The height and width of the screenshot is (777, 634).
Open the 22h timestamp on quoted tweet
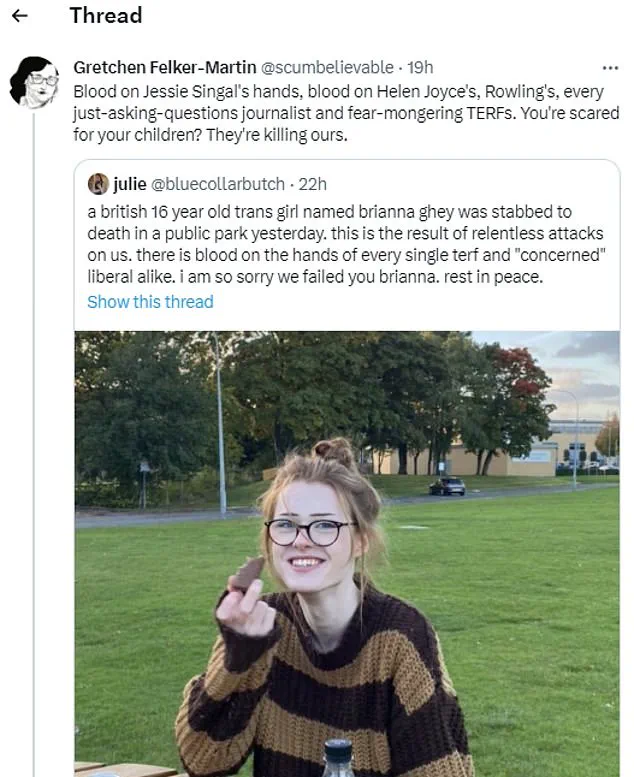[313, 184]
